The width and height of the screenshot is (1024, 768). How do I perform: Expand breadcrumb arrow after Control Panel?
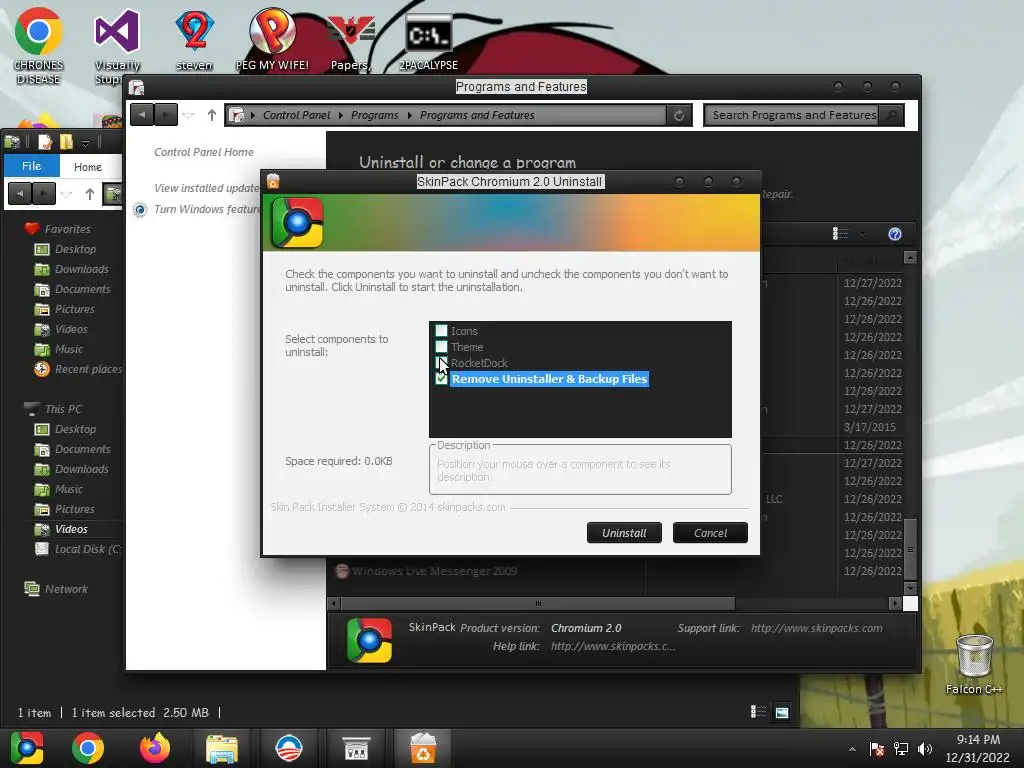[340, 115]
